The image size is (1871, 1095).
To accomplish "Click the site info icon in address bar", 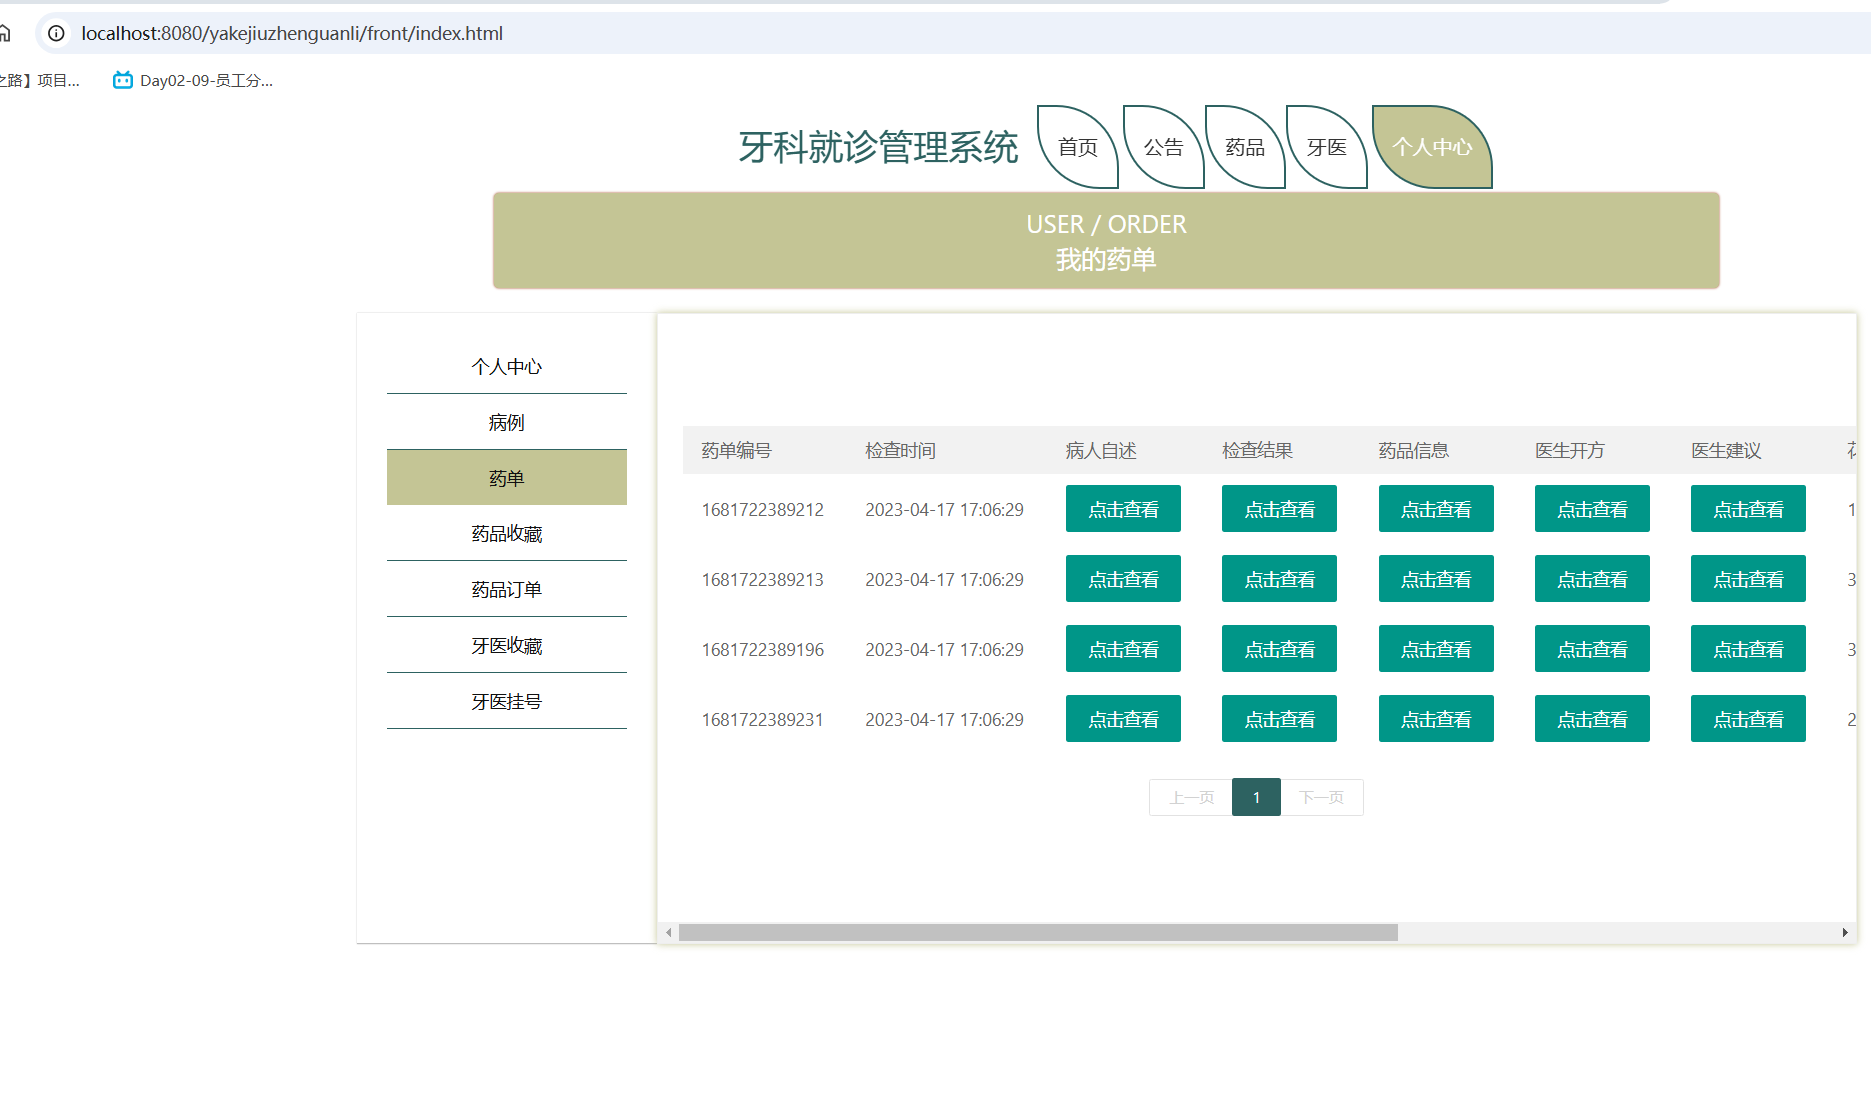I will (x=56, y=33).
